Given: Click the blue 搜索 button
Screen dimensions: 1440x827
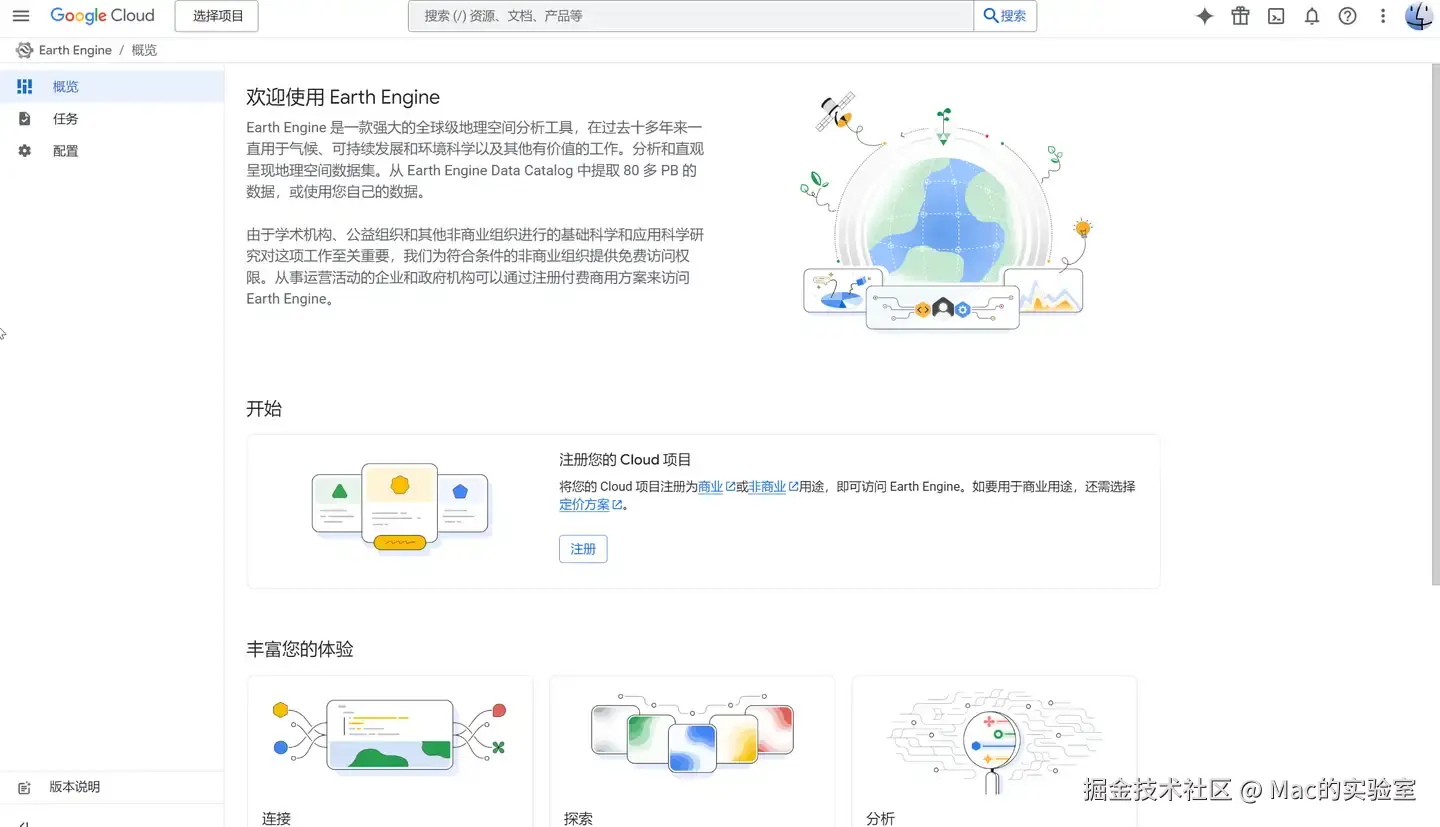Looking at the screenshot, I should (1005, 16).
